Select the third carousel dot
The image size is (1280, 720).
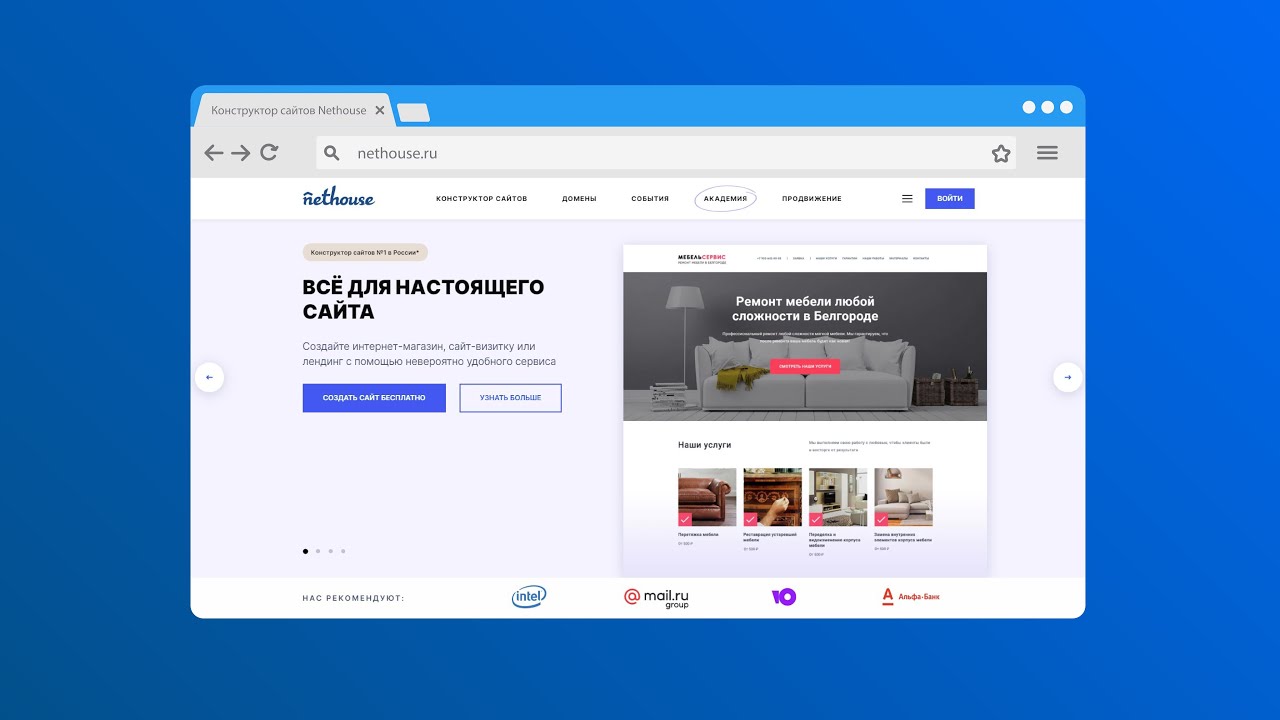coord(331,551)
